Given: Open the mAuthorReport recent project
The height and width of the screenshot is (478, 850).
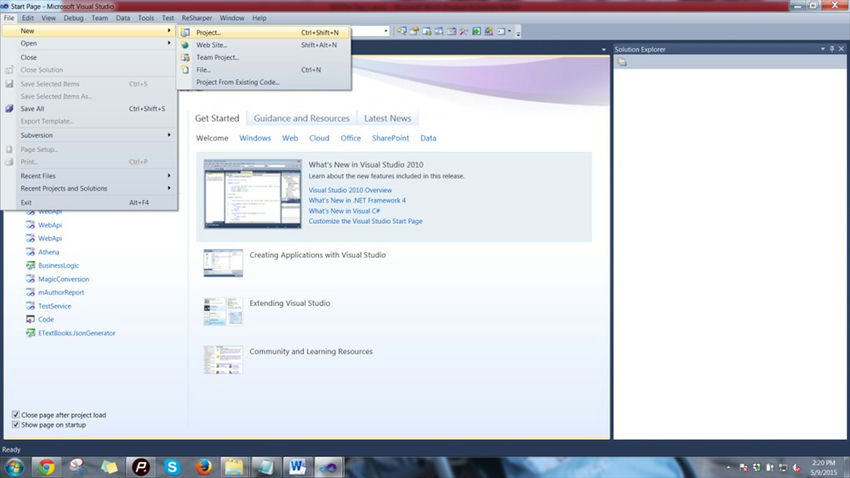Looking at the screenshot, I should (61, 293).
